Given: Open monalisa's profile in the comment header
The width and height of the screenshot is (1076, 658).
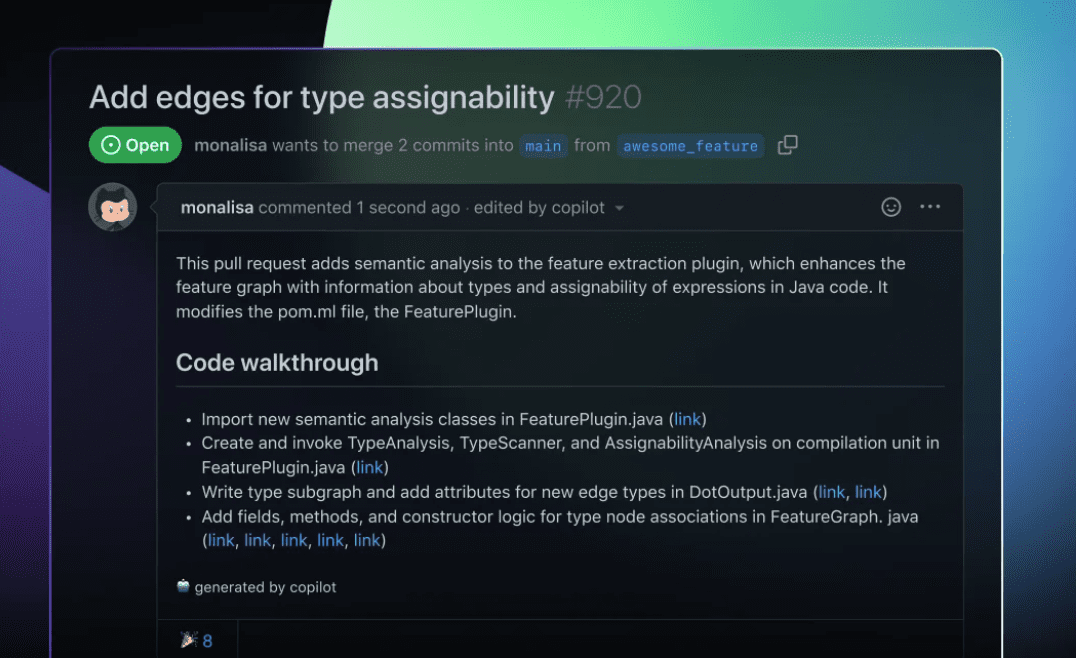Looking at the screenshot, I should [x=217, y=207].
